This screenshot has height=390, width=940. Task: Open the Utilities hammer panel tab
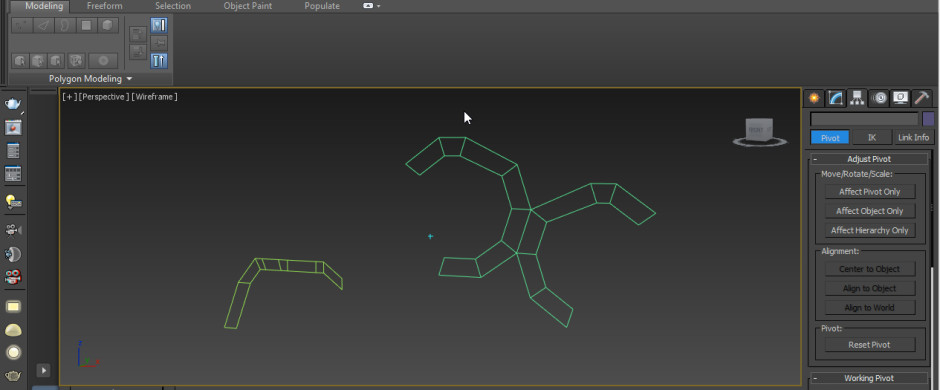(x=921, y=98)
